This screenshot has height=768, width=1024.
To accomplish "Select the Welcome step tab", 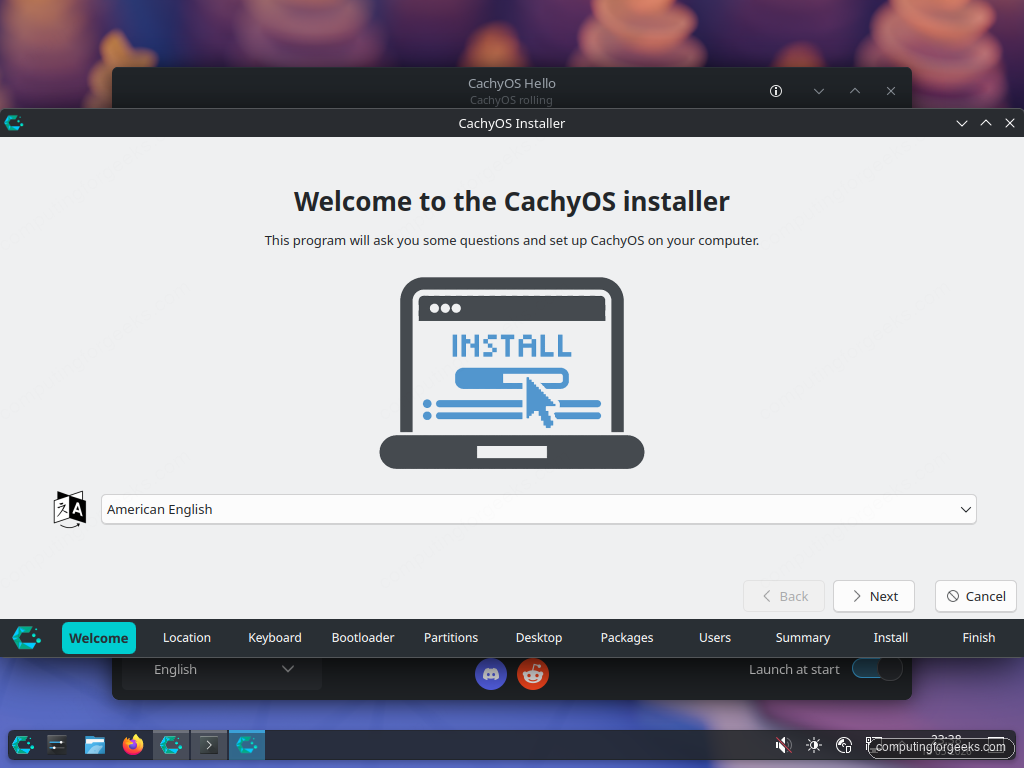I will tap(99, 638).
